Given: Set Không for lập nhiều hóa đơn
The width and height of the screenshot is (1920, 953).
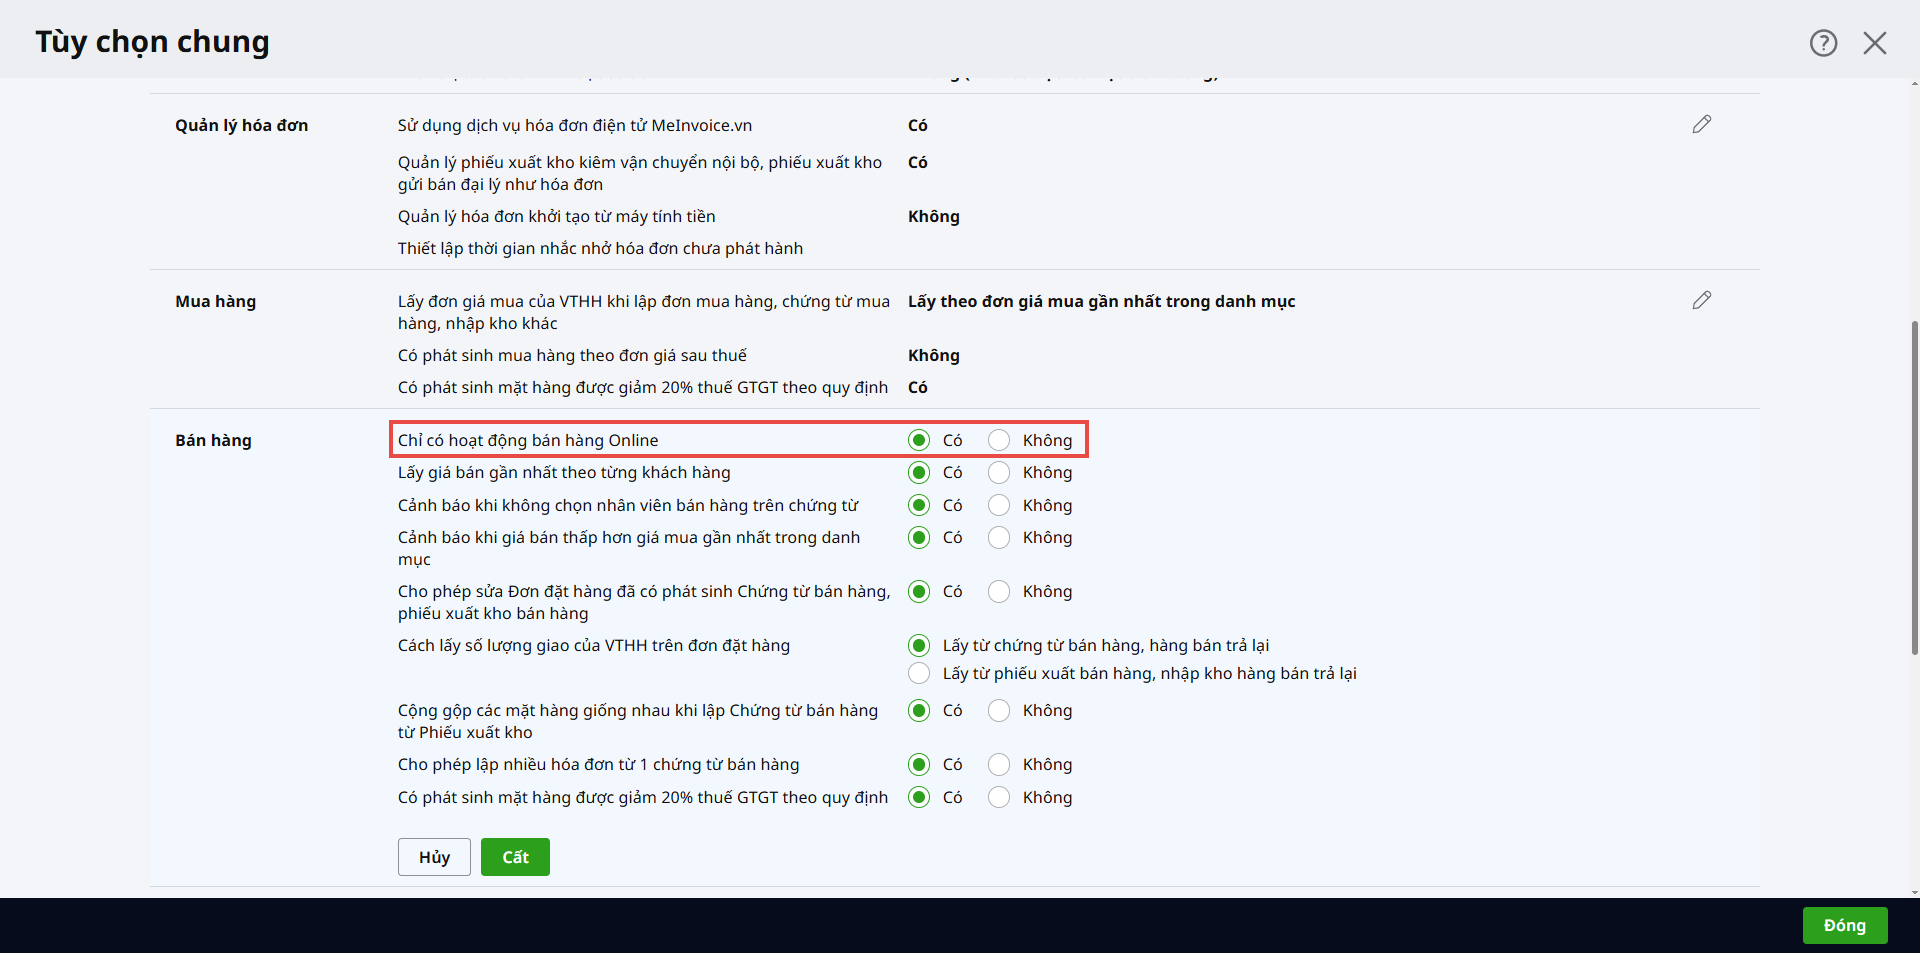Looking at the screenshot, I should pos(999,764).
